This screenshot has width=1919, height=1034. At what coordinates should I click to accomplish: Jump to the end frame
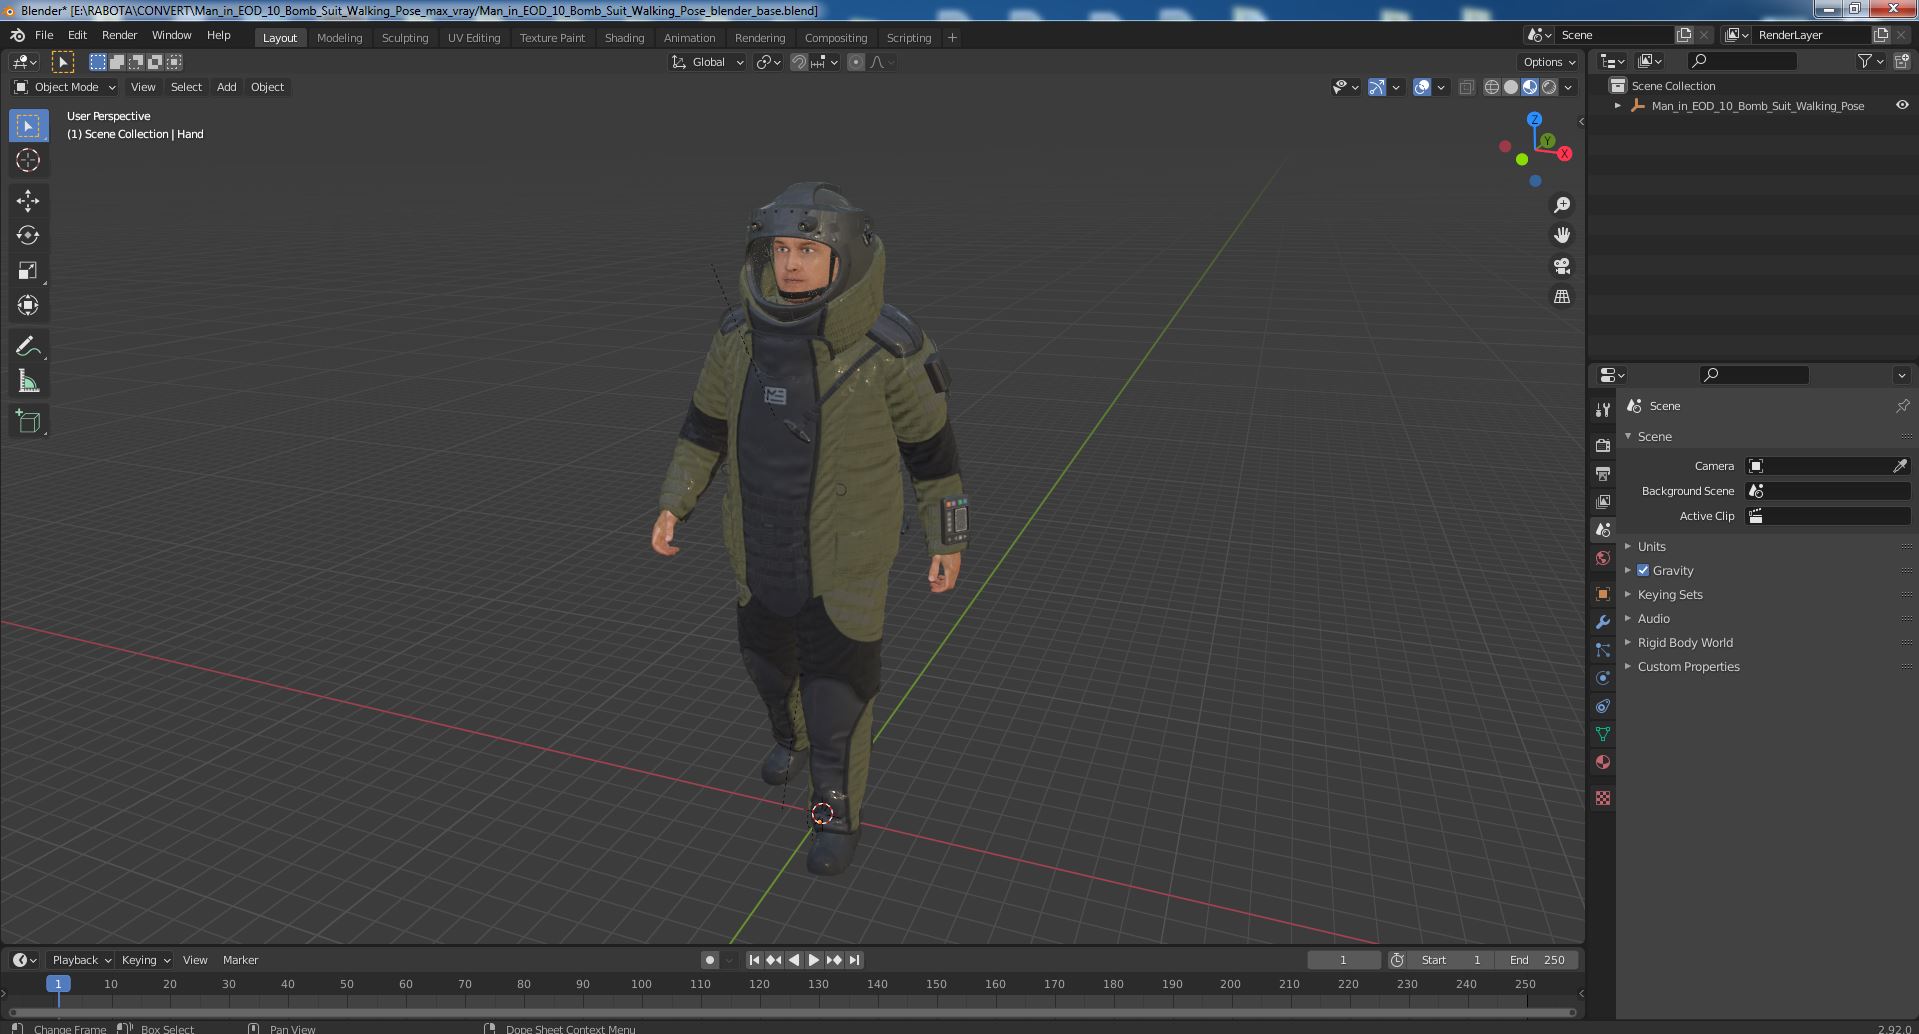pos(854,960)
